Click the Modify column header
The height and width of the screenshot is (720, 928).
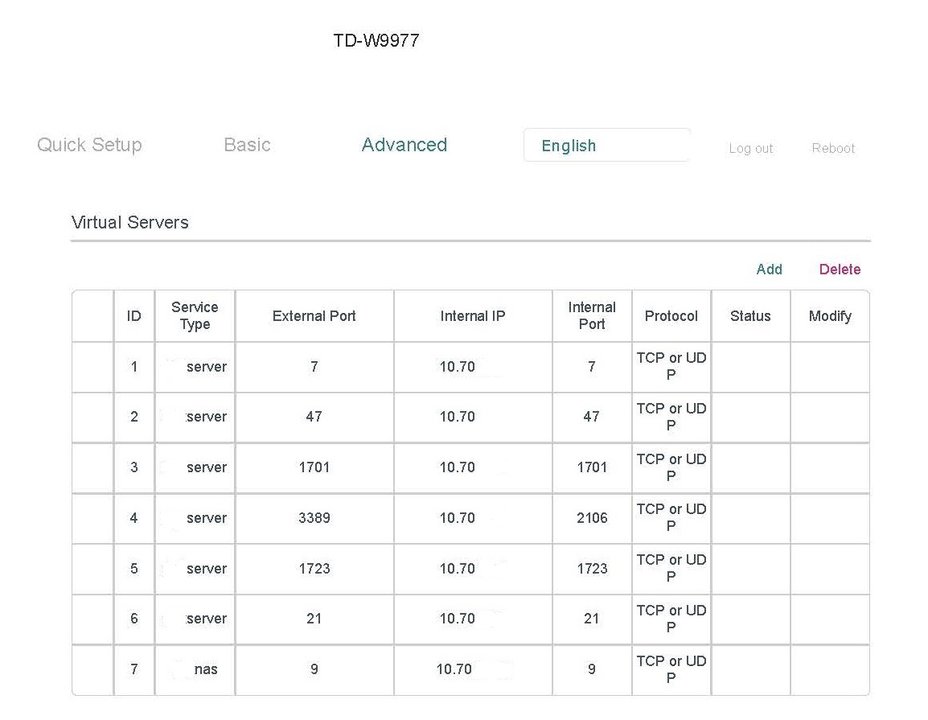(830, 316)
